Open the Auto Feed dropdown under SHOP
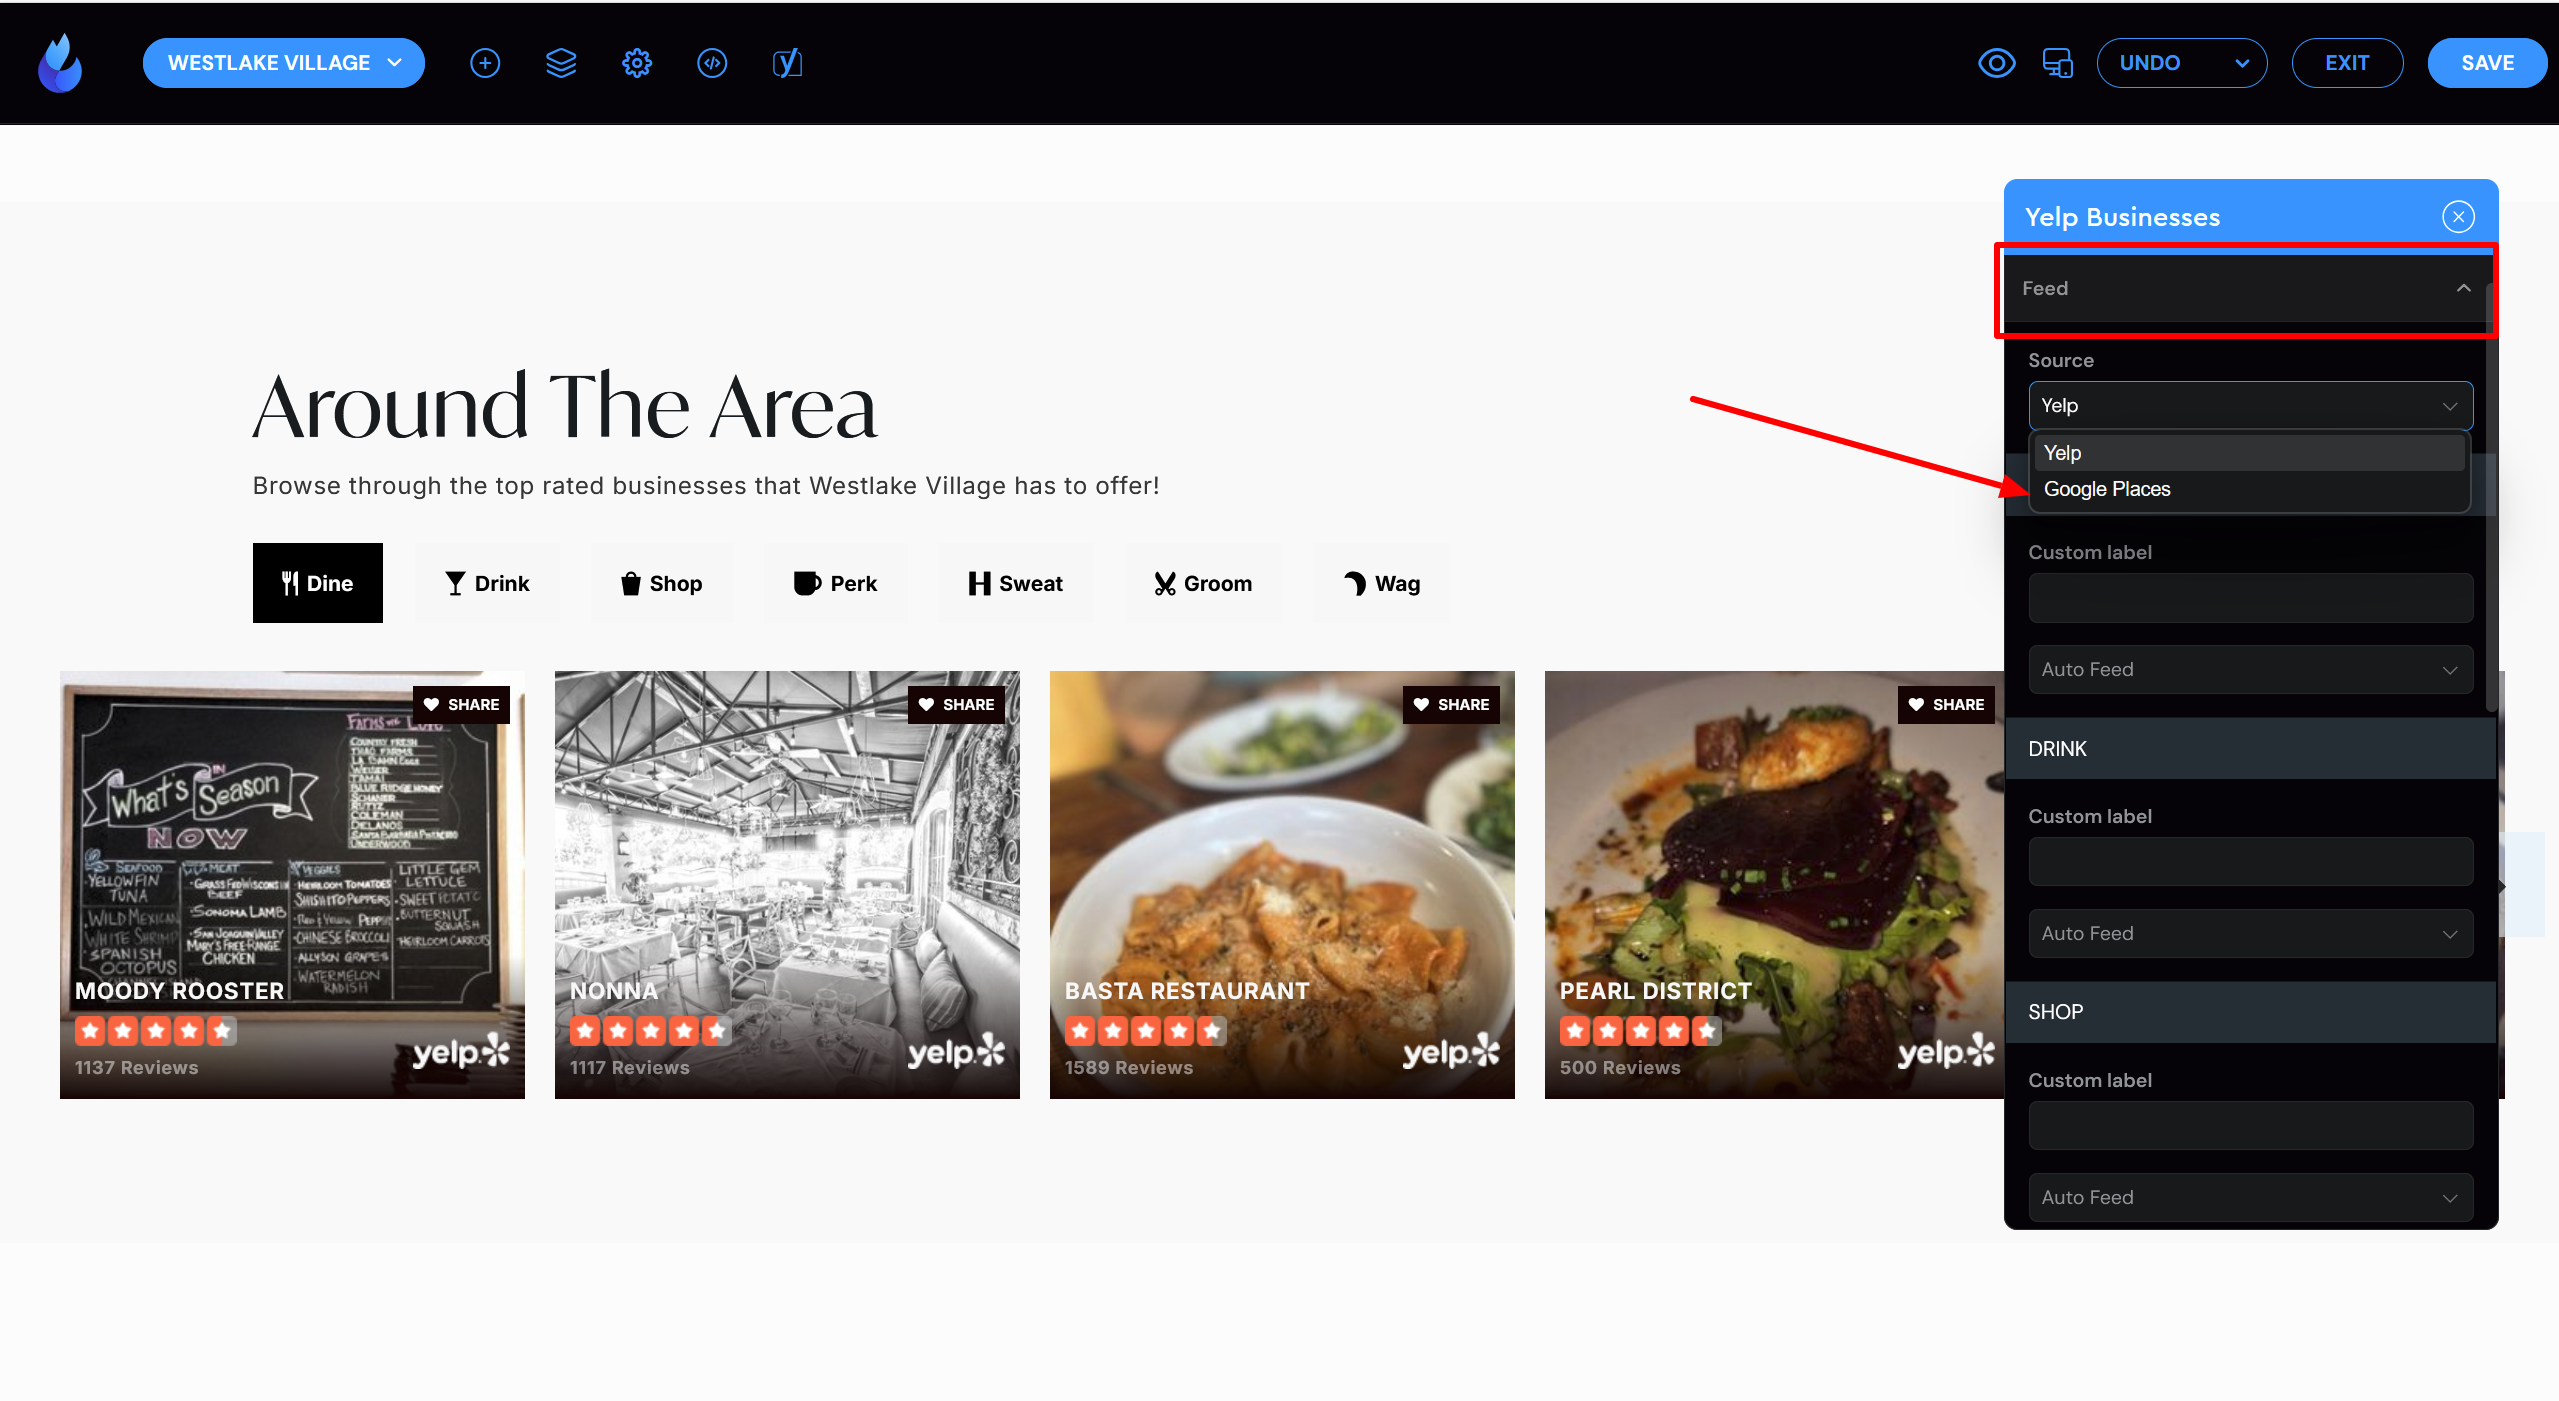 2250,1197
